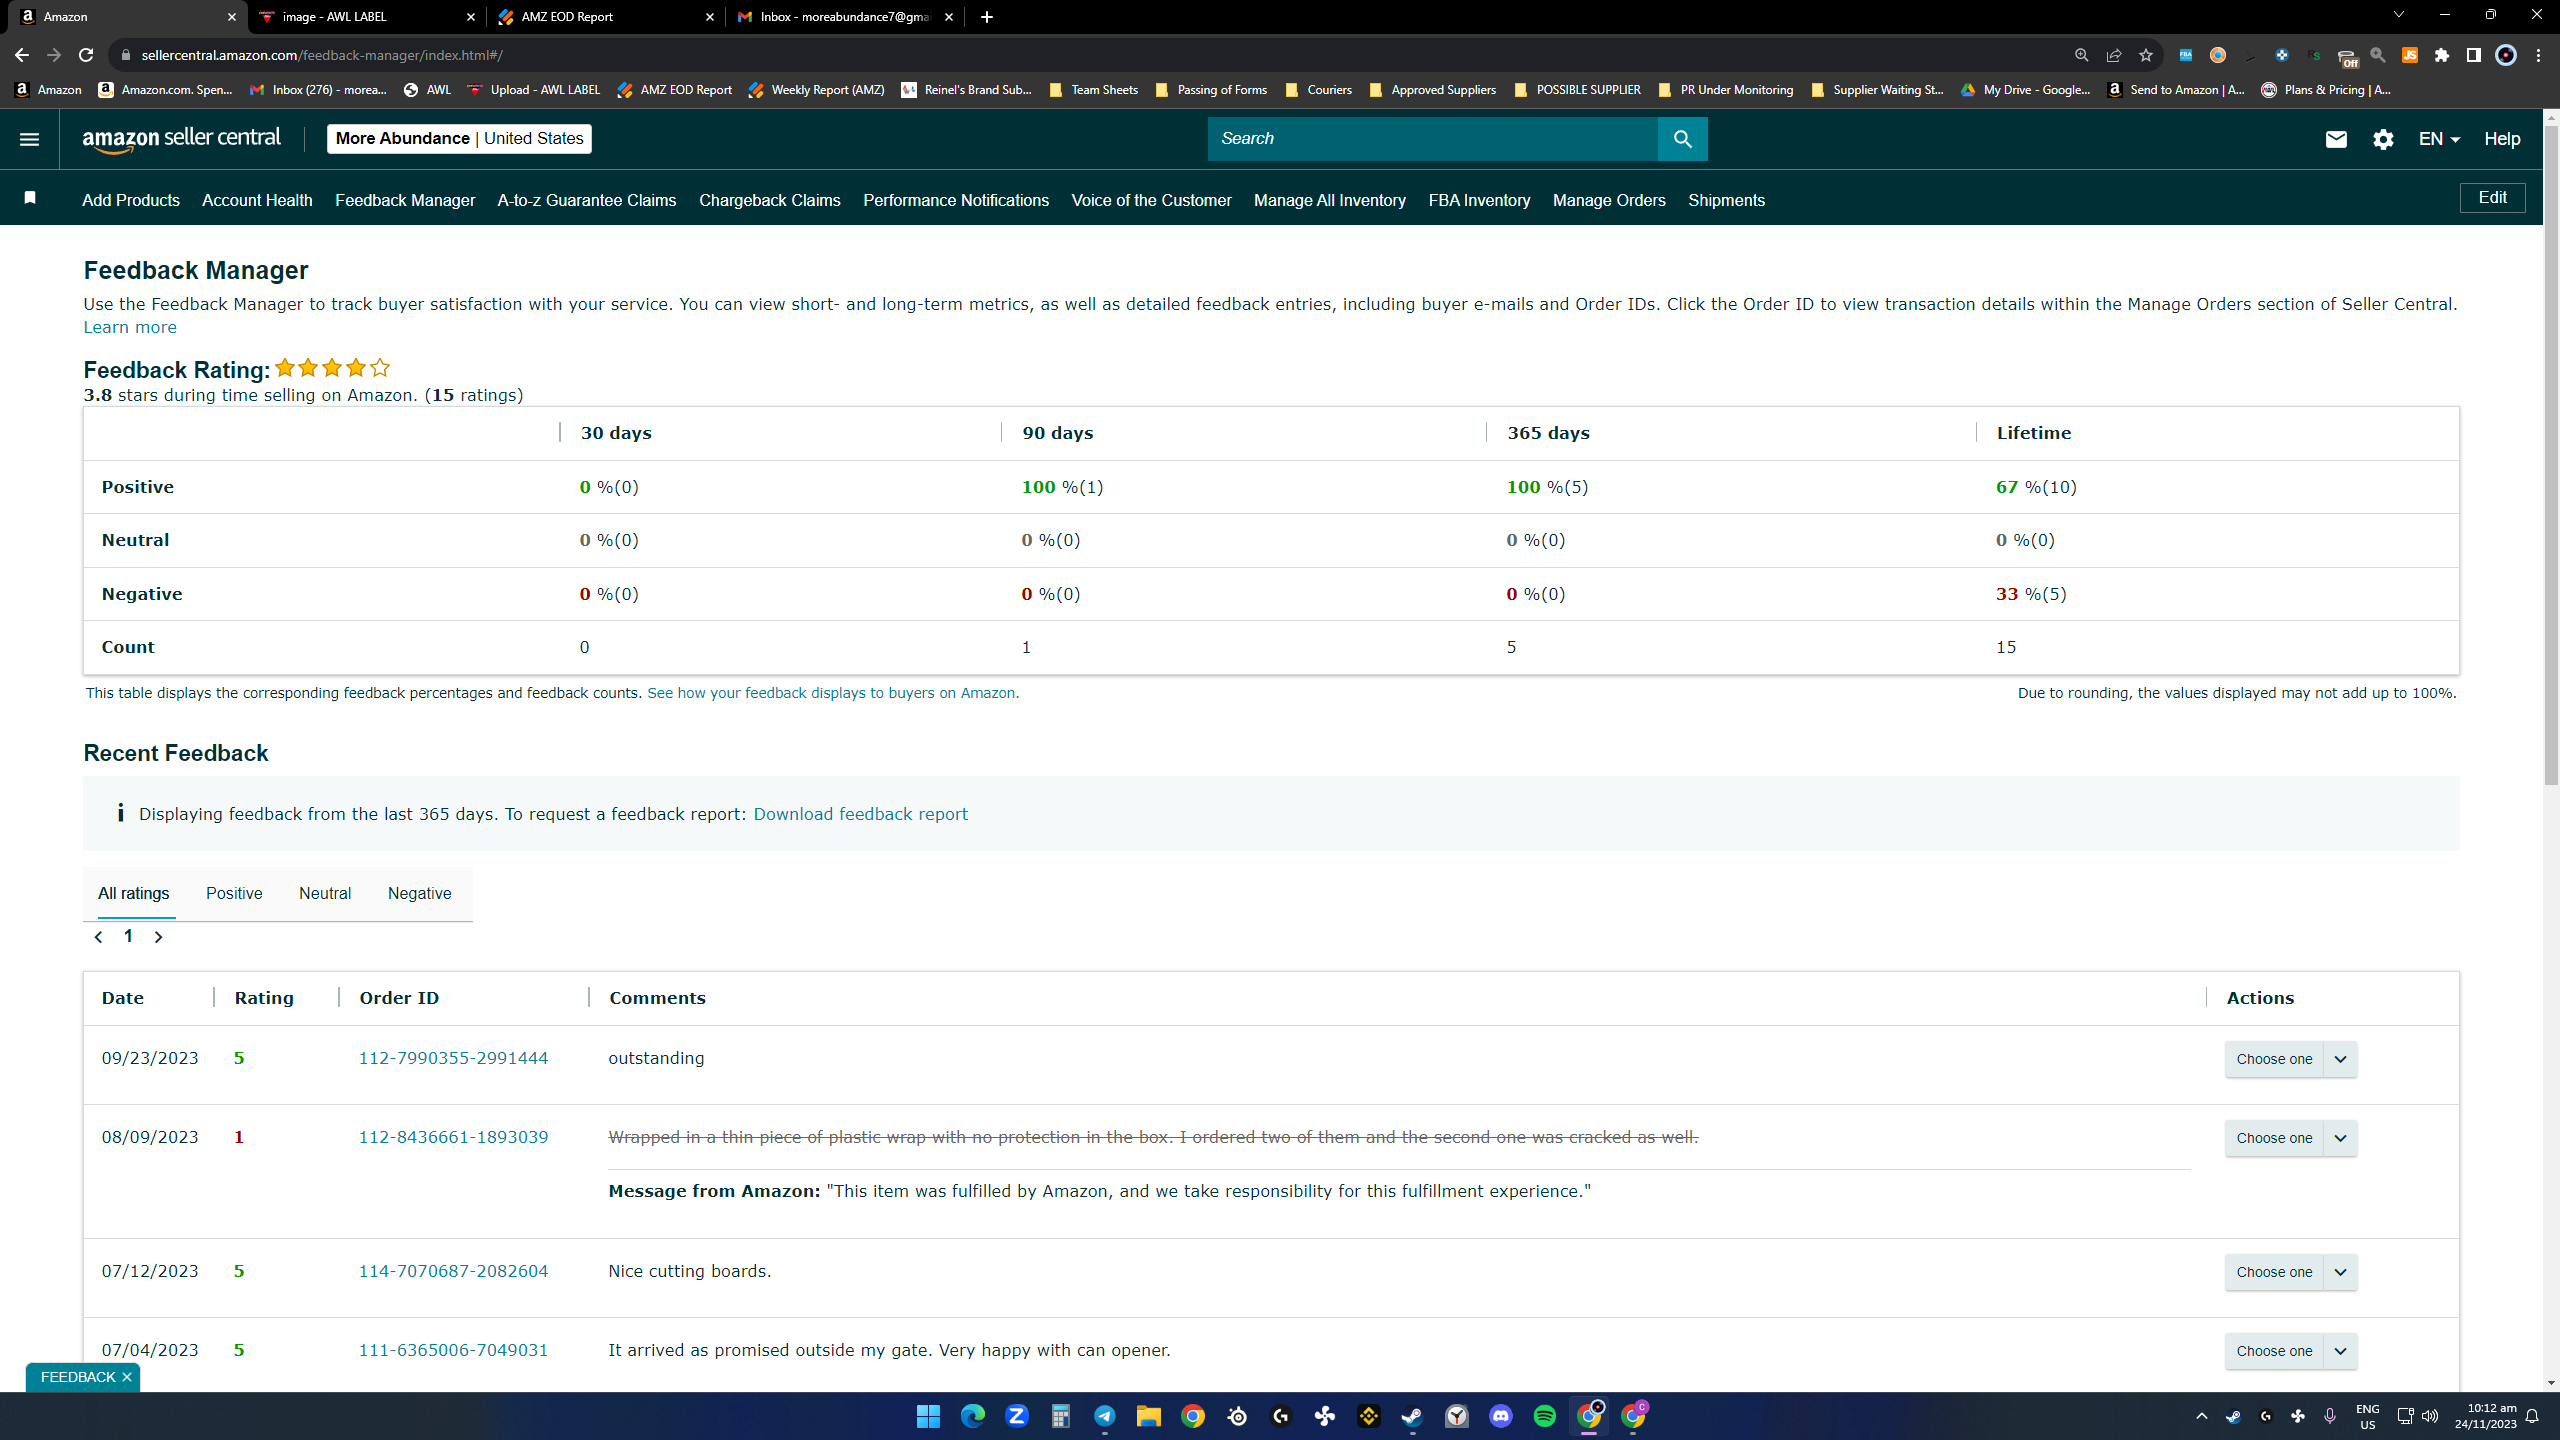Open Approved Suppliers bookmark folder
The width and height of the screenshot is (2560, 1440).
click(1432, 90)
